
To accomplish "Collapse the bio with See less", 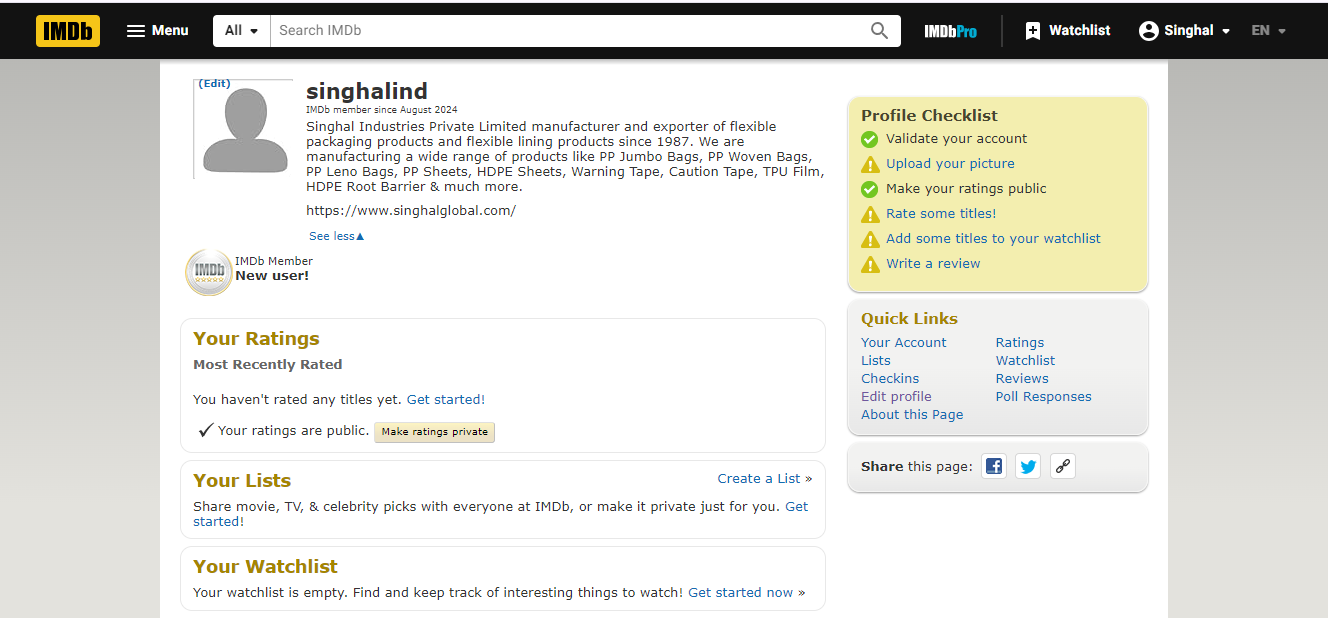I will (337, 236).
